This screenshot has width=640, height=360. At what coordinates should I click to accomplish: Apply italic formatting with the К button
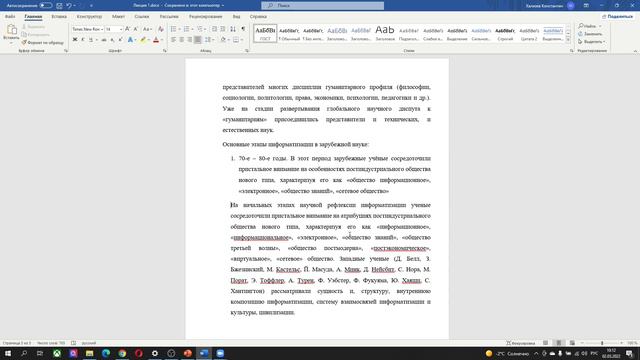83,40
